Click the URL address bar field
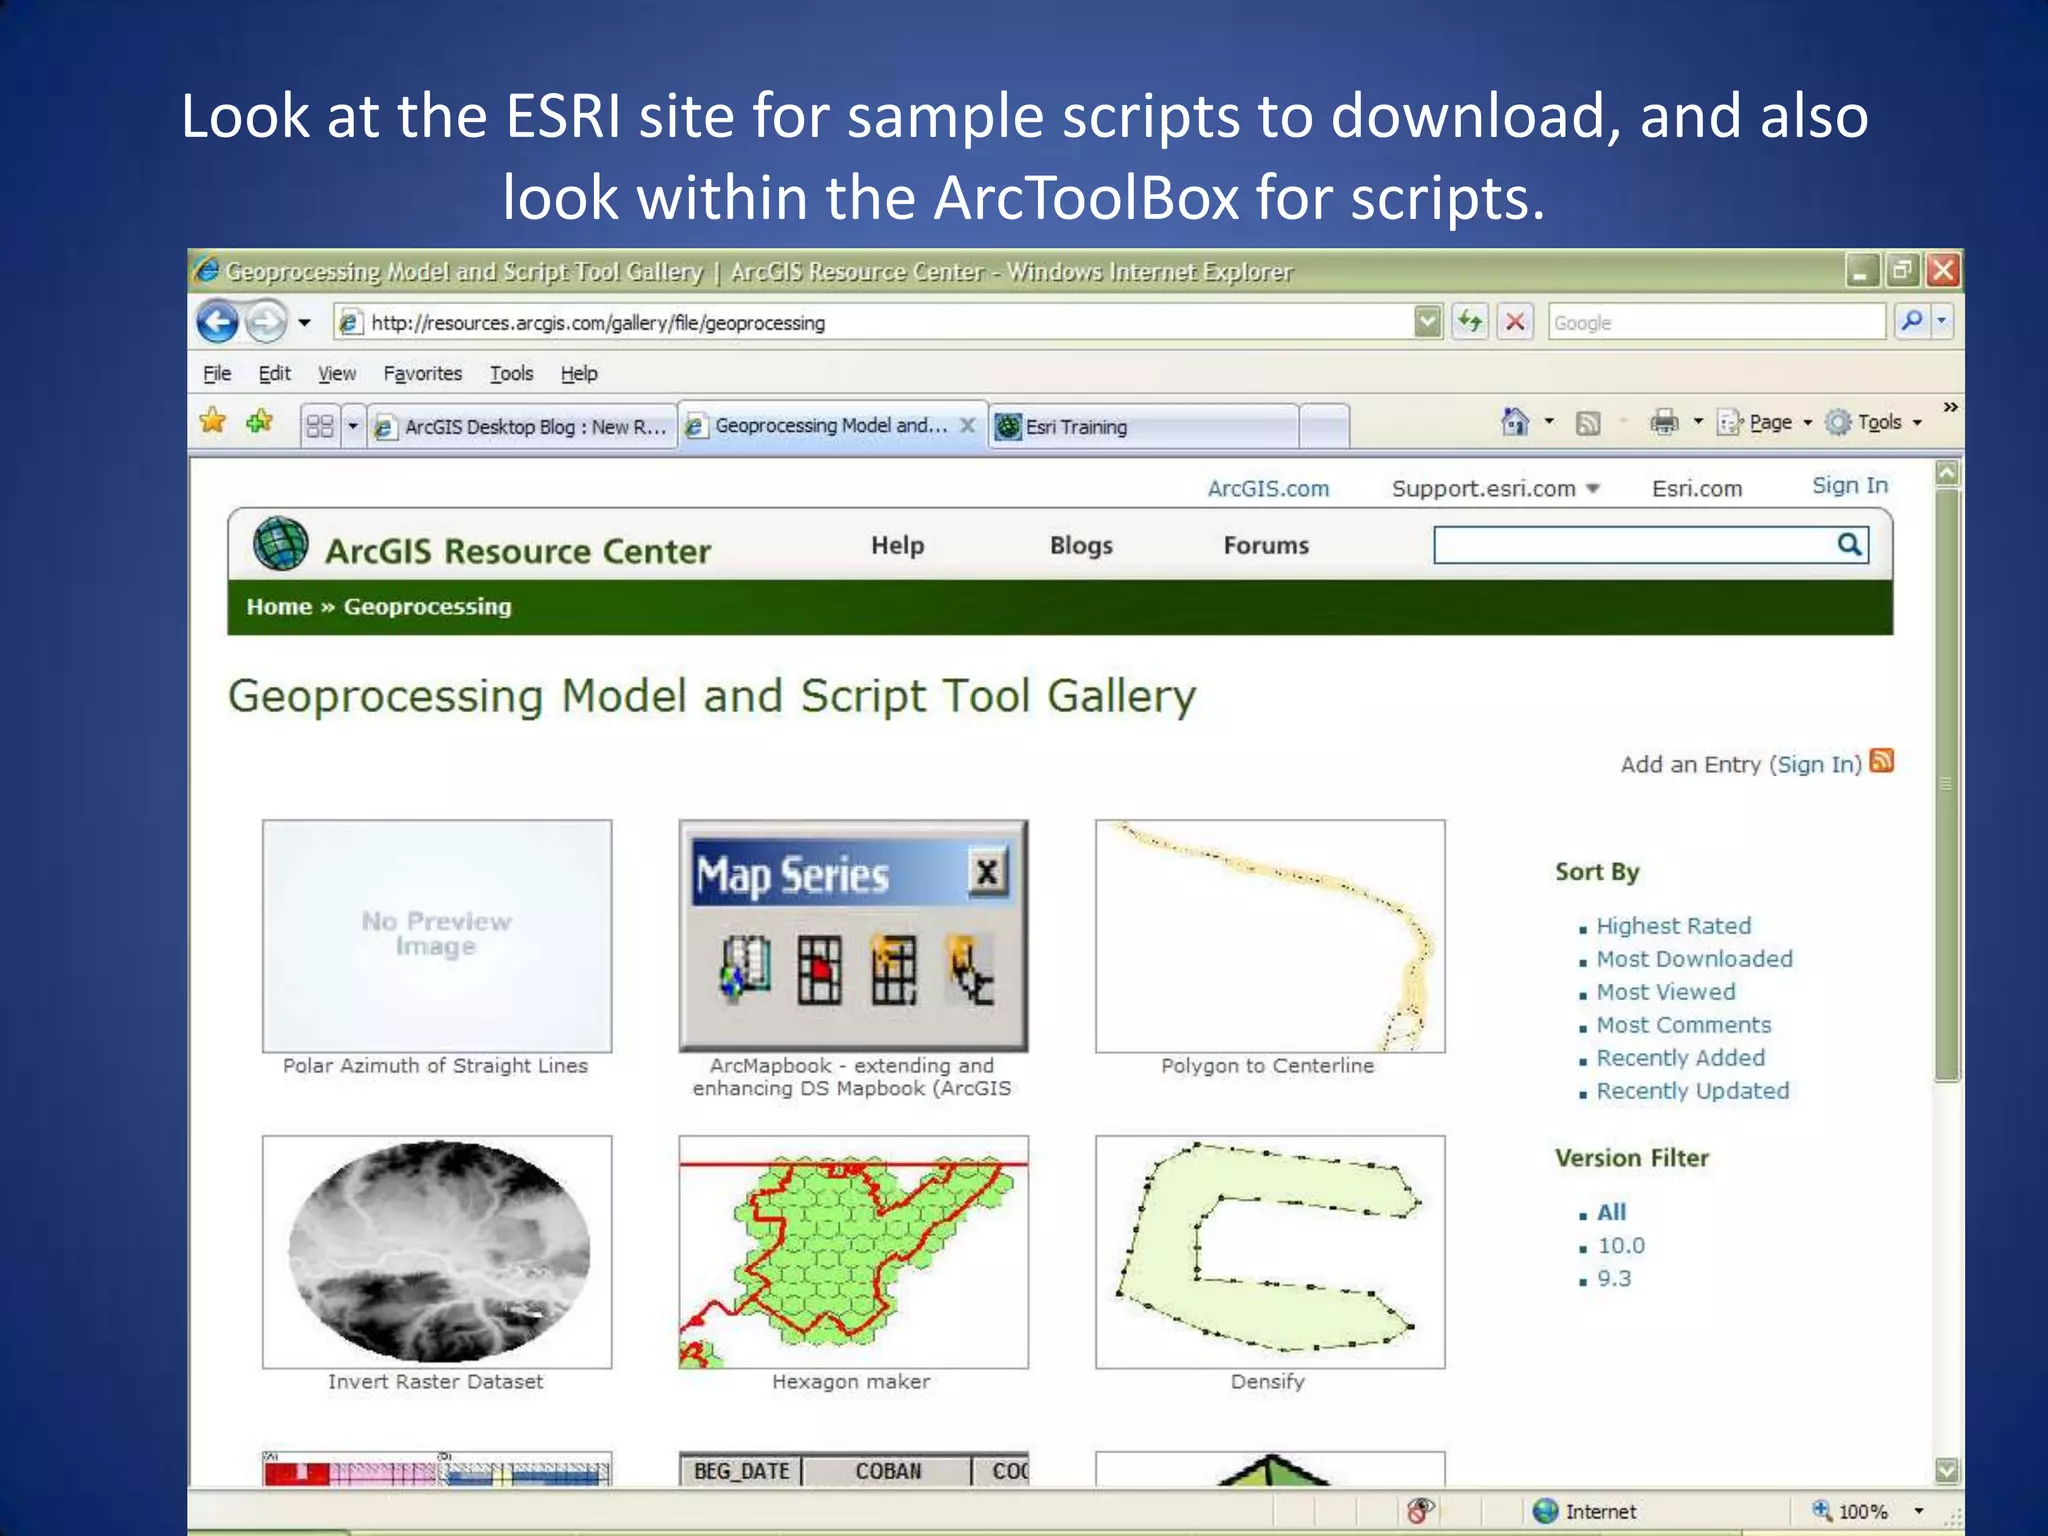 pyautogui.click(x=875, y=322)
